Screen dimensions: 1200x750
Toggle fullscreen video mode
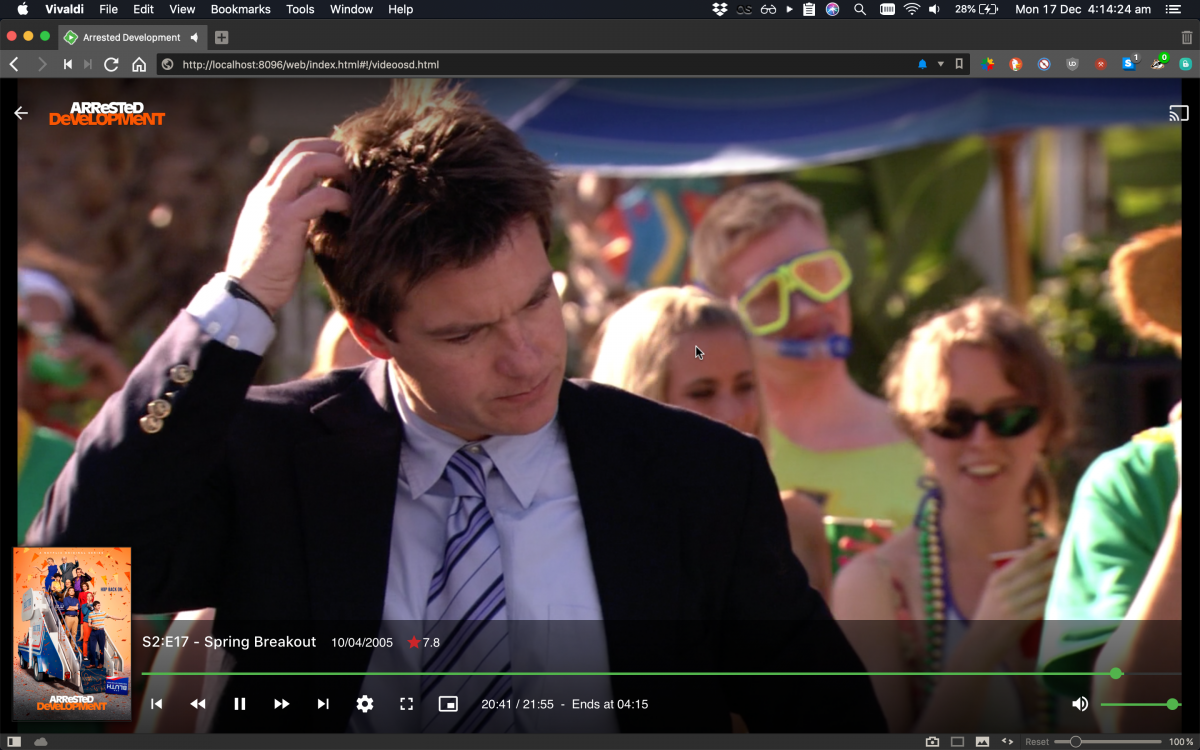click(407, 704)
